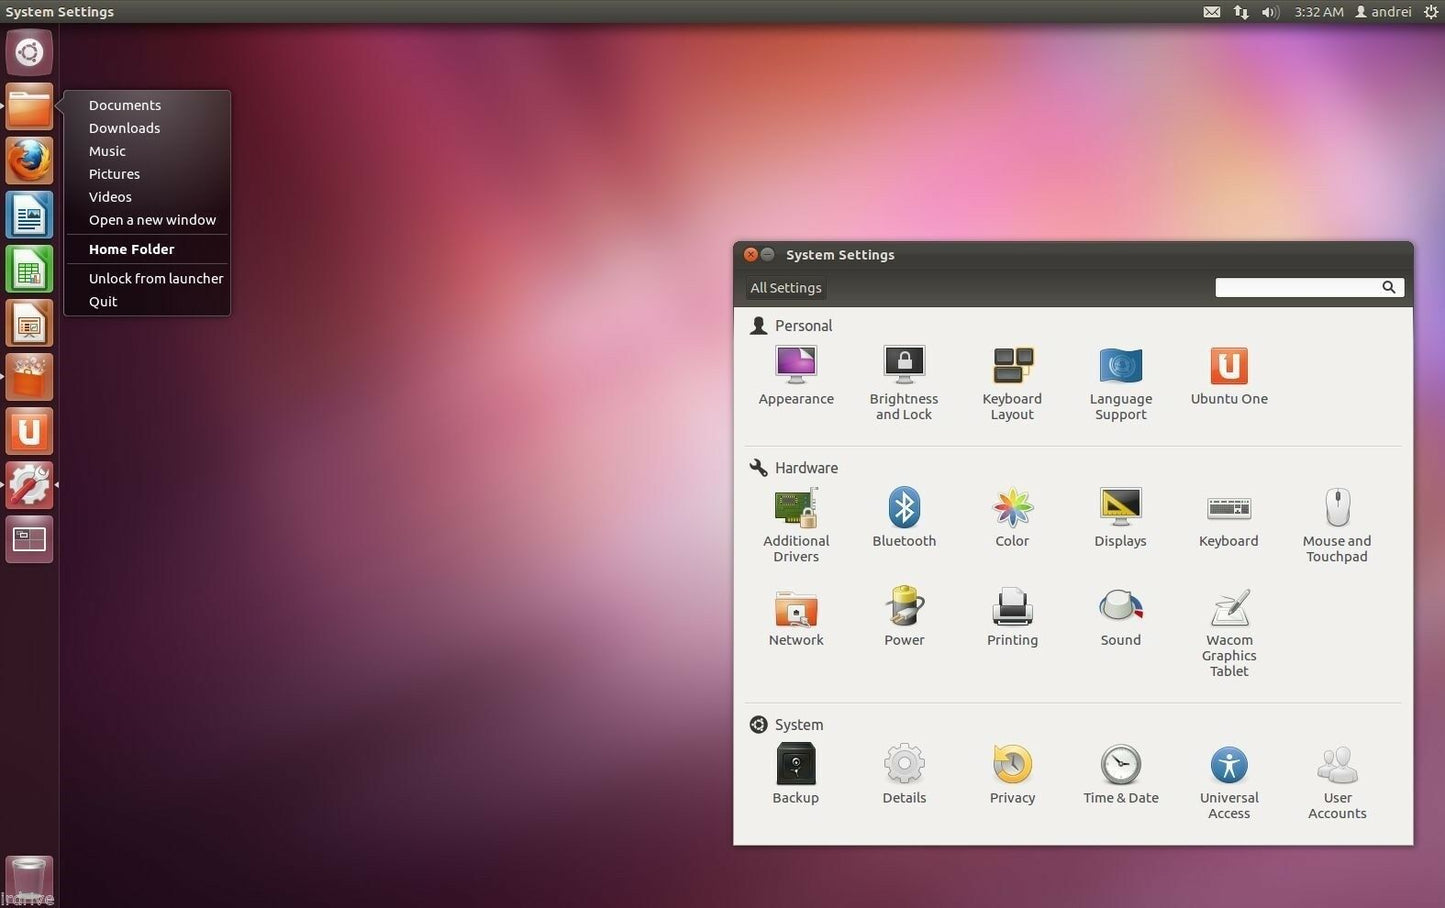Click the All Settings button
The image size is (1445, 908).
(785, 287)
